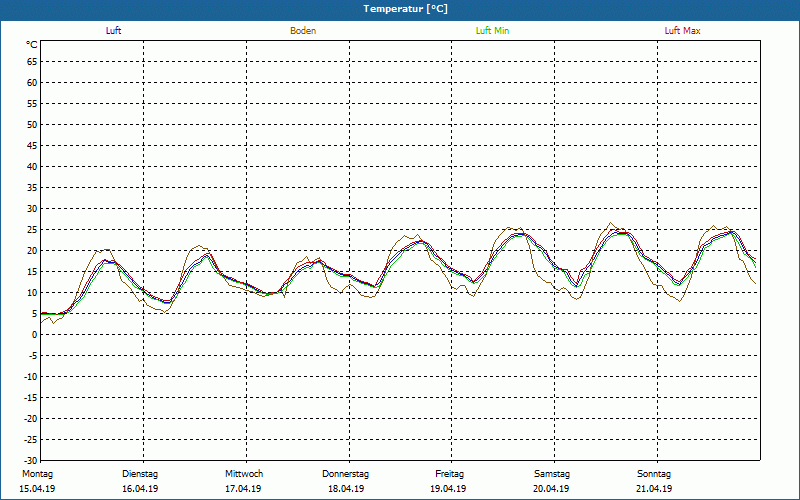
Task: Click the 20.04.19 date label
Action: pos(551,489)
